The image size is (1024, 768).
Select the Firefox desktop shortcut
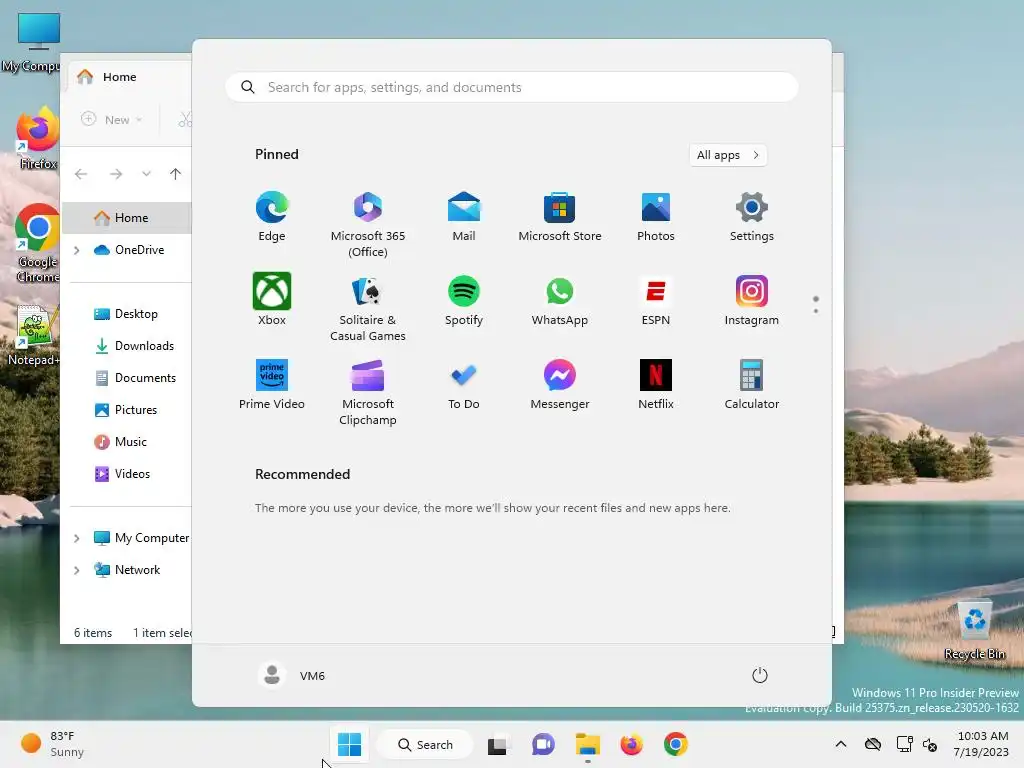pos(38,139)
